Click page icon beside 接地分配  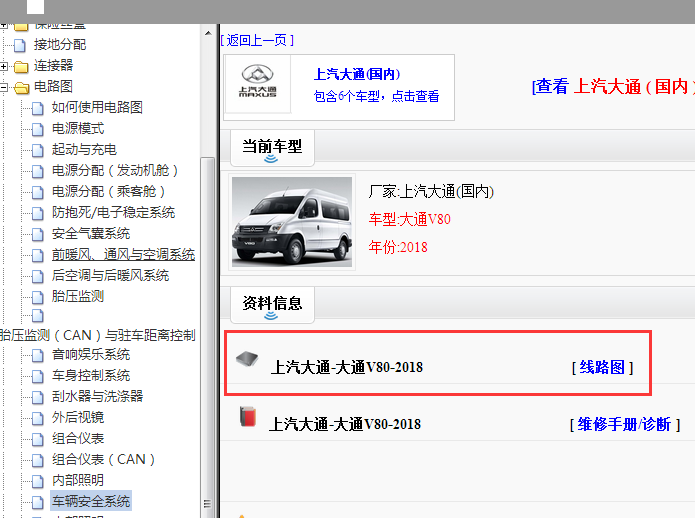[x=20, y=45]
